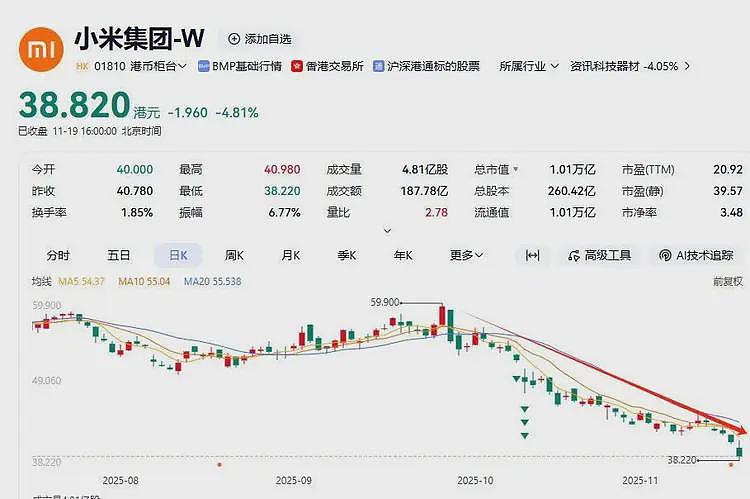Click the 沪深港通标的股票 badge icon
The image size is (750, 499).
pos(379,67)
